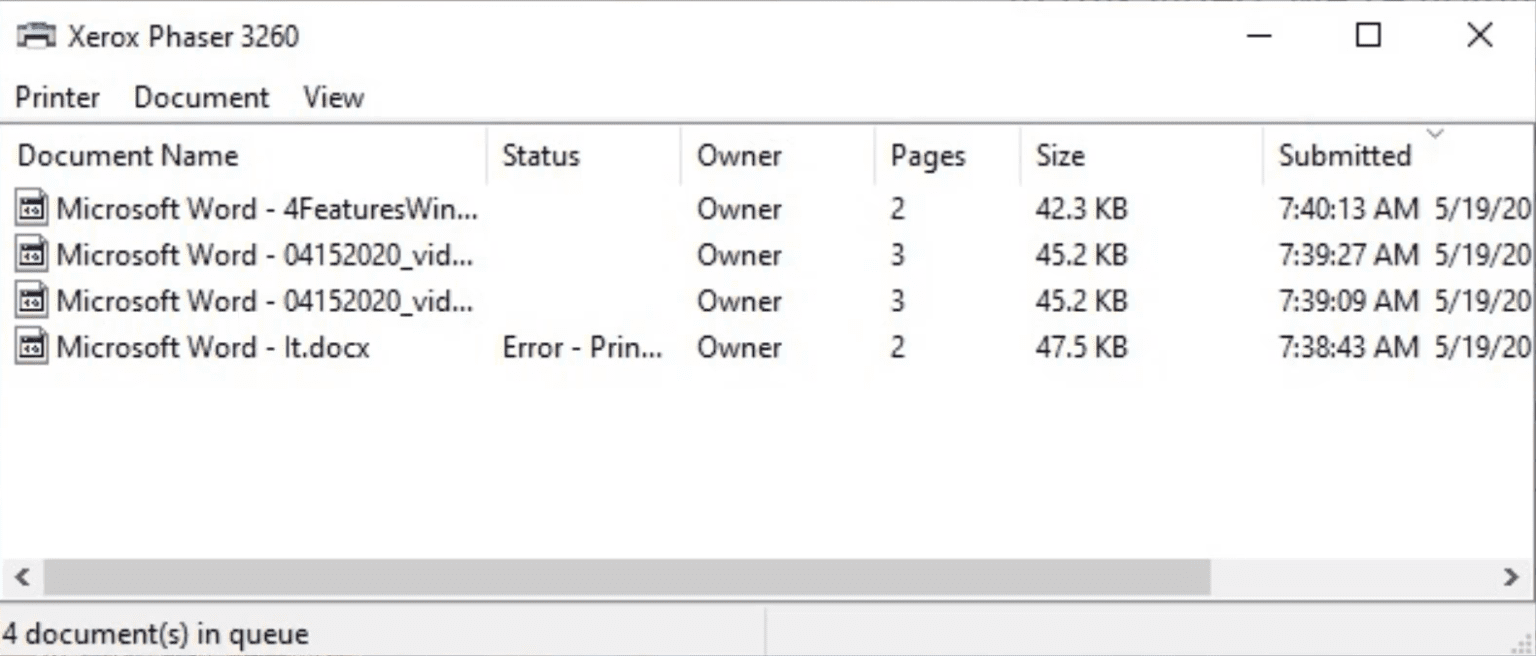Sort jobs by the Owner column header

coord(739,156)
